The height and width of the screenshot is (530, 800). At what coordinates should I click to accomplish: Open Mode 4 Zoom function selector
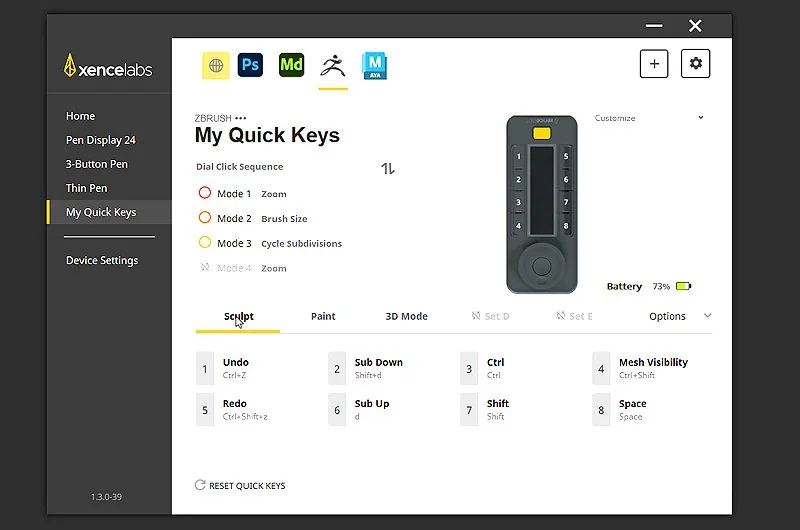274,268
